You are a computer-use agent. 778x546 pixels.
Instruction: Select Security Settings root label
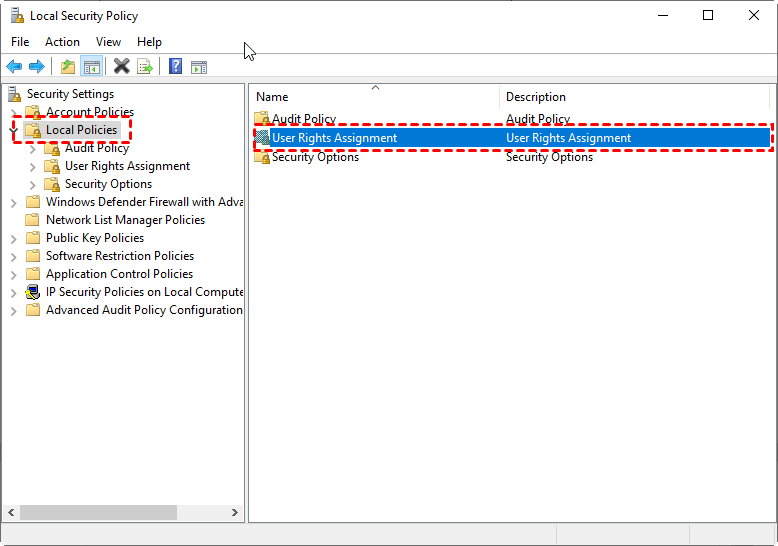(x=70, y=94)
